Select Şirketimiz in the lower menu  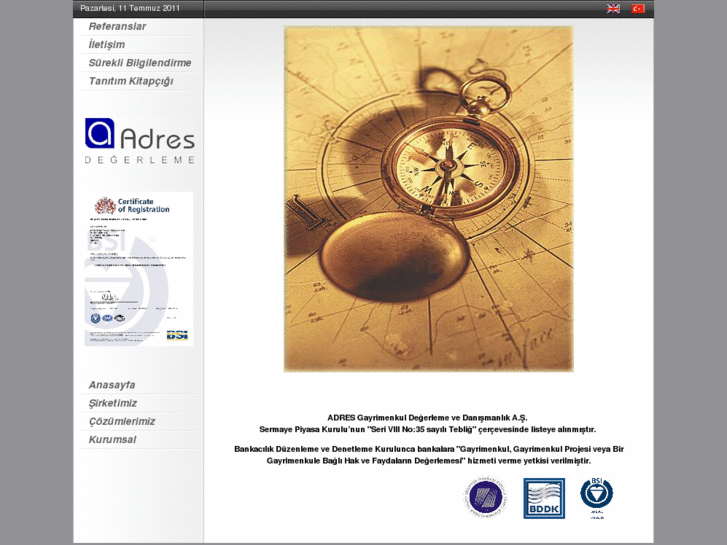(113, 403)
